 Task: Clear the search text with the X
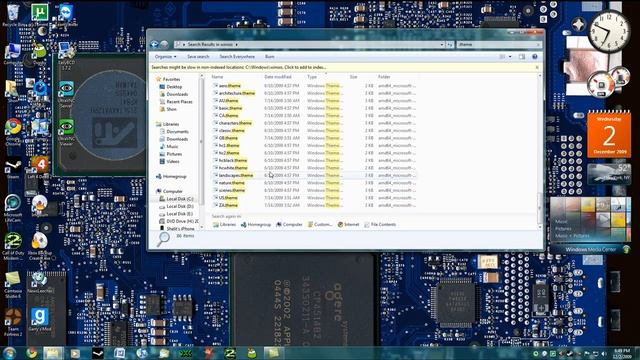[538, 44]
